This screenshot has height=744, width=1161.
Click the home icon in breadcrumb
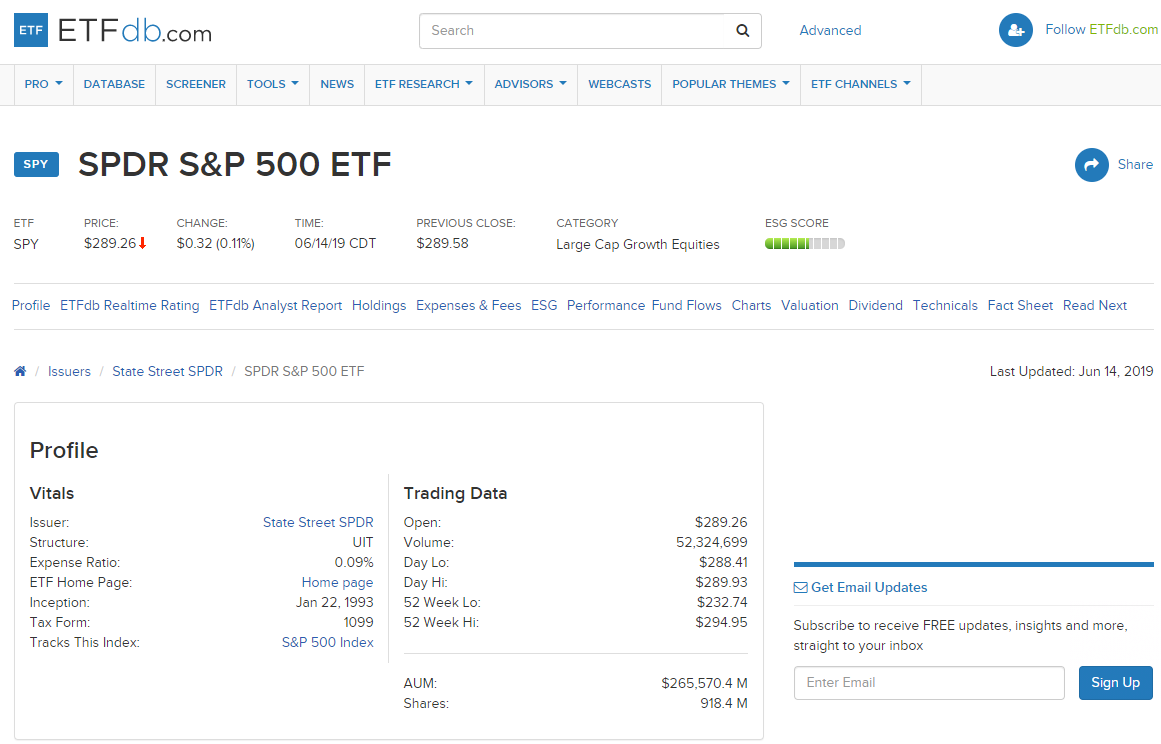(20, 371)
